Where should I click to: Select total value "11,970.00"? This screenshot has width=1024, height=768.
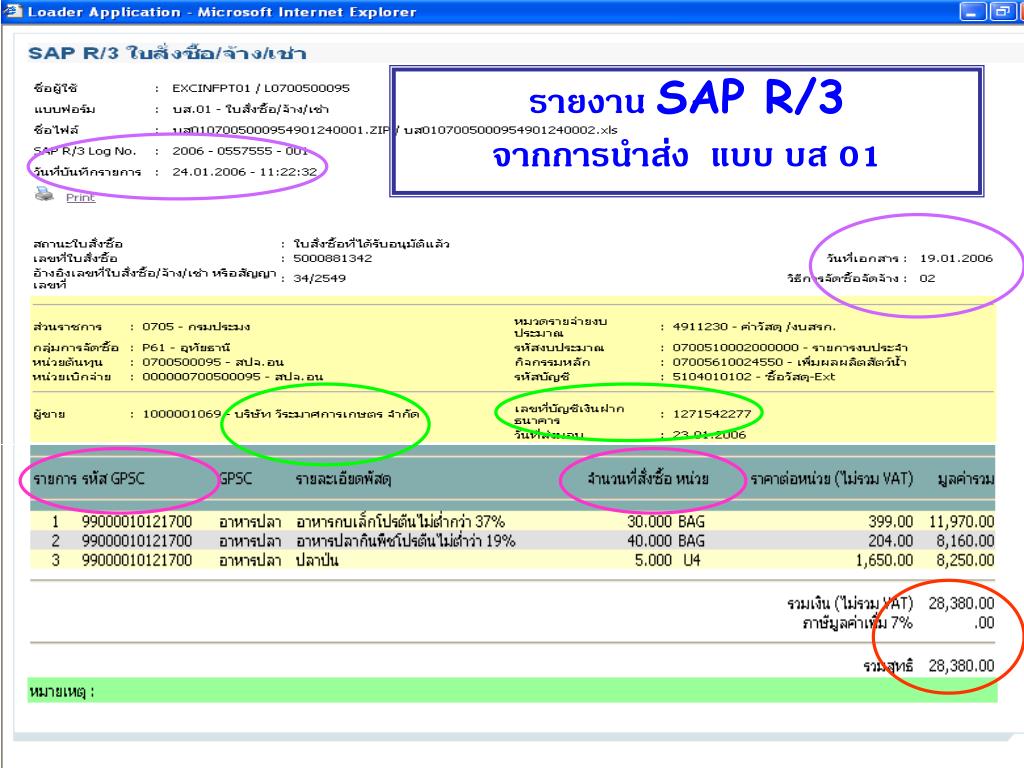point(961,522)
